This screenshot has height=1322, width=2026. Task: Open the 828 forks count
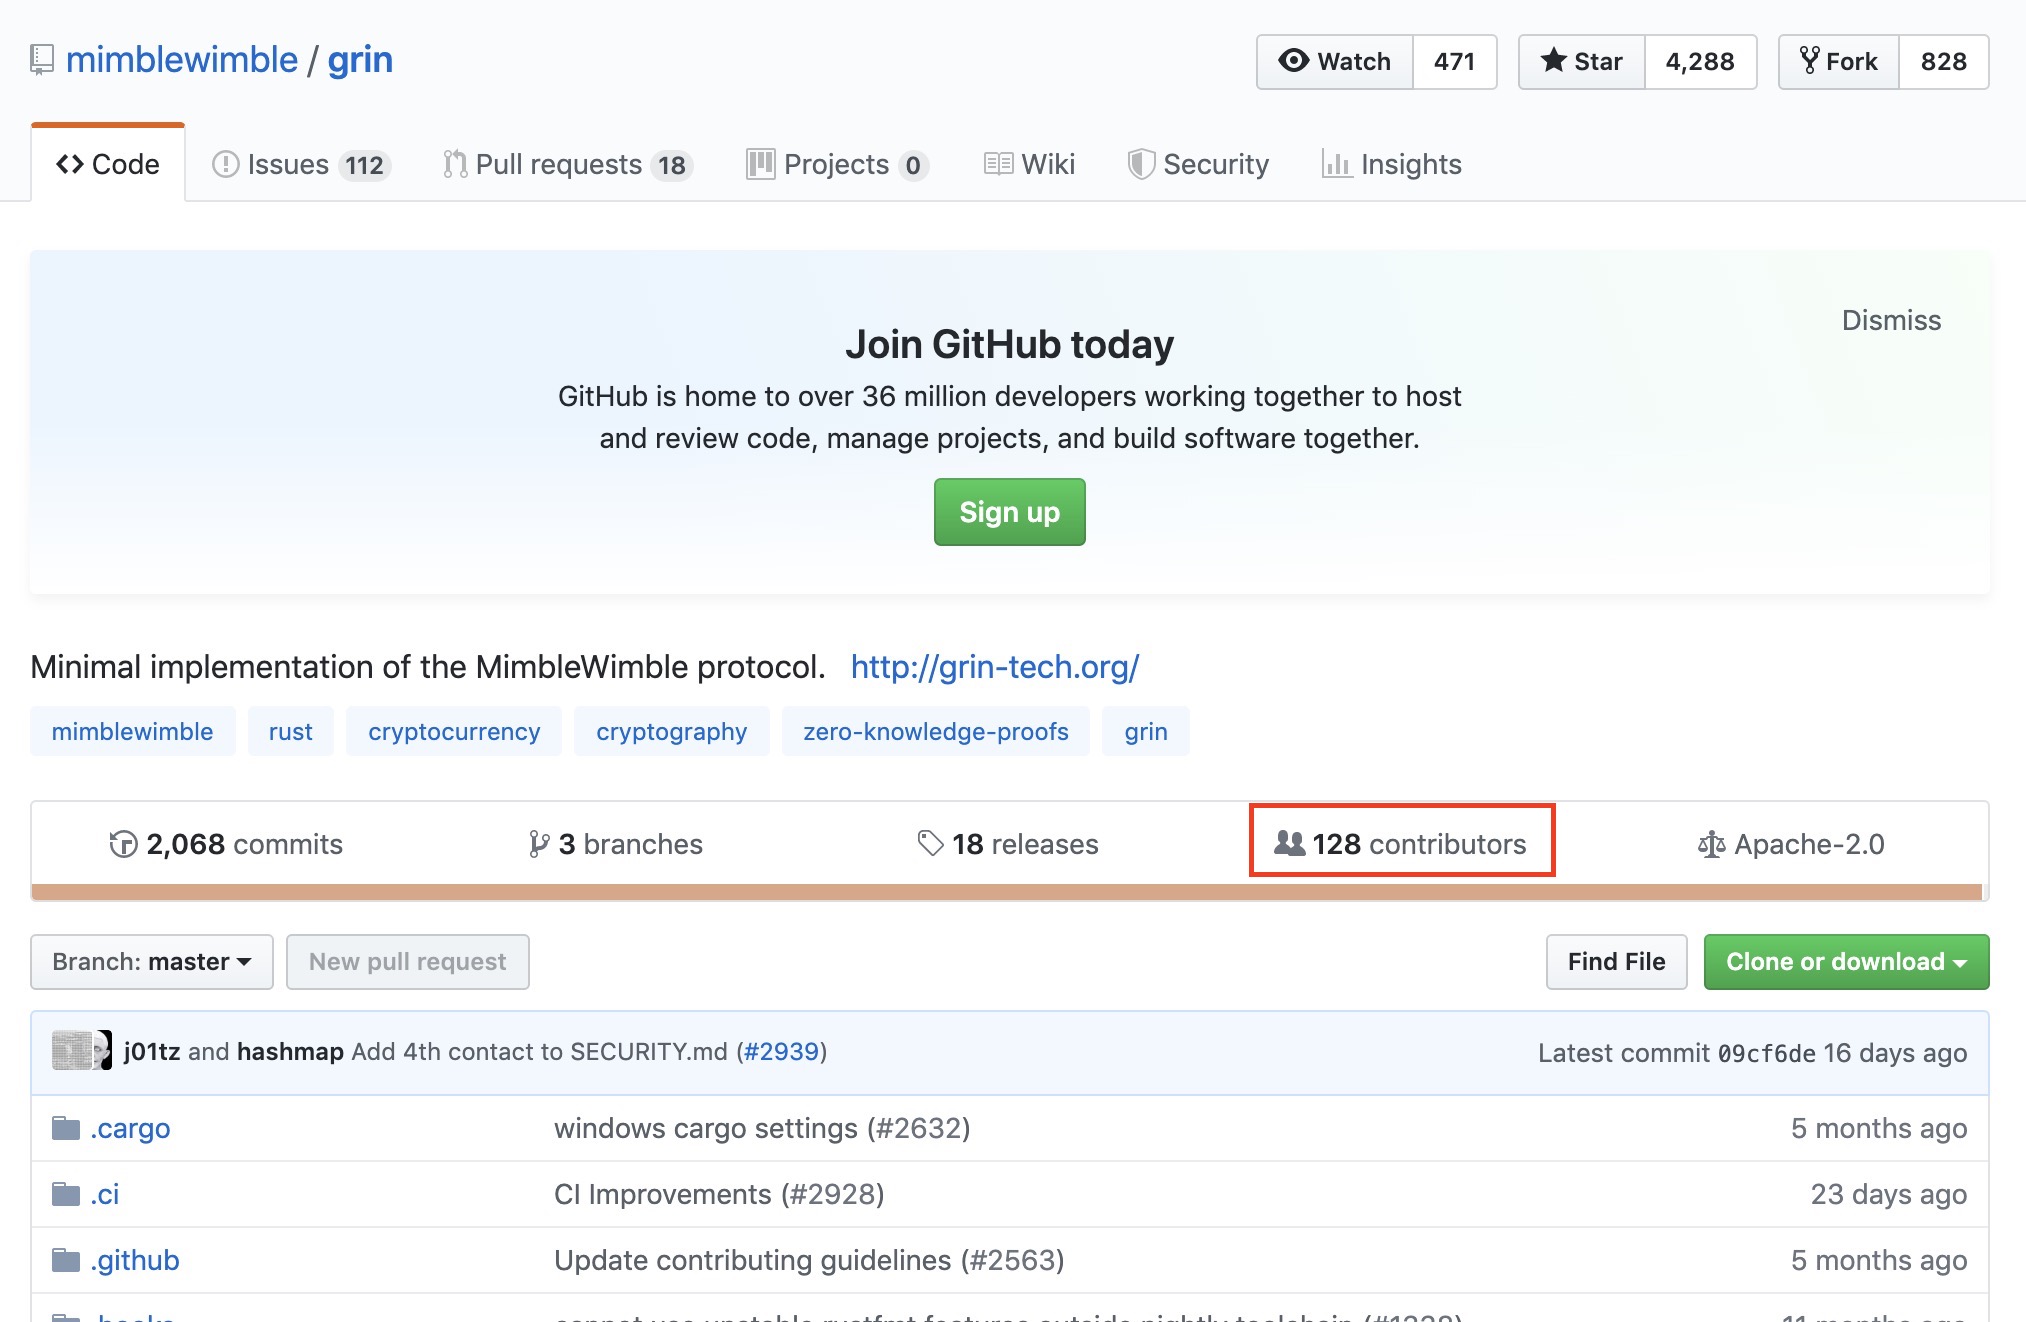pos(1943,62)
